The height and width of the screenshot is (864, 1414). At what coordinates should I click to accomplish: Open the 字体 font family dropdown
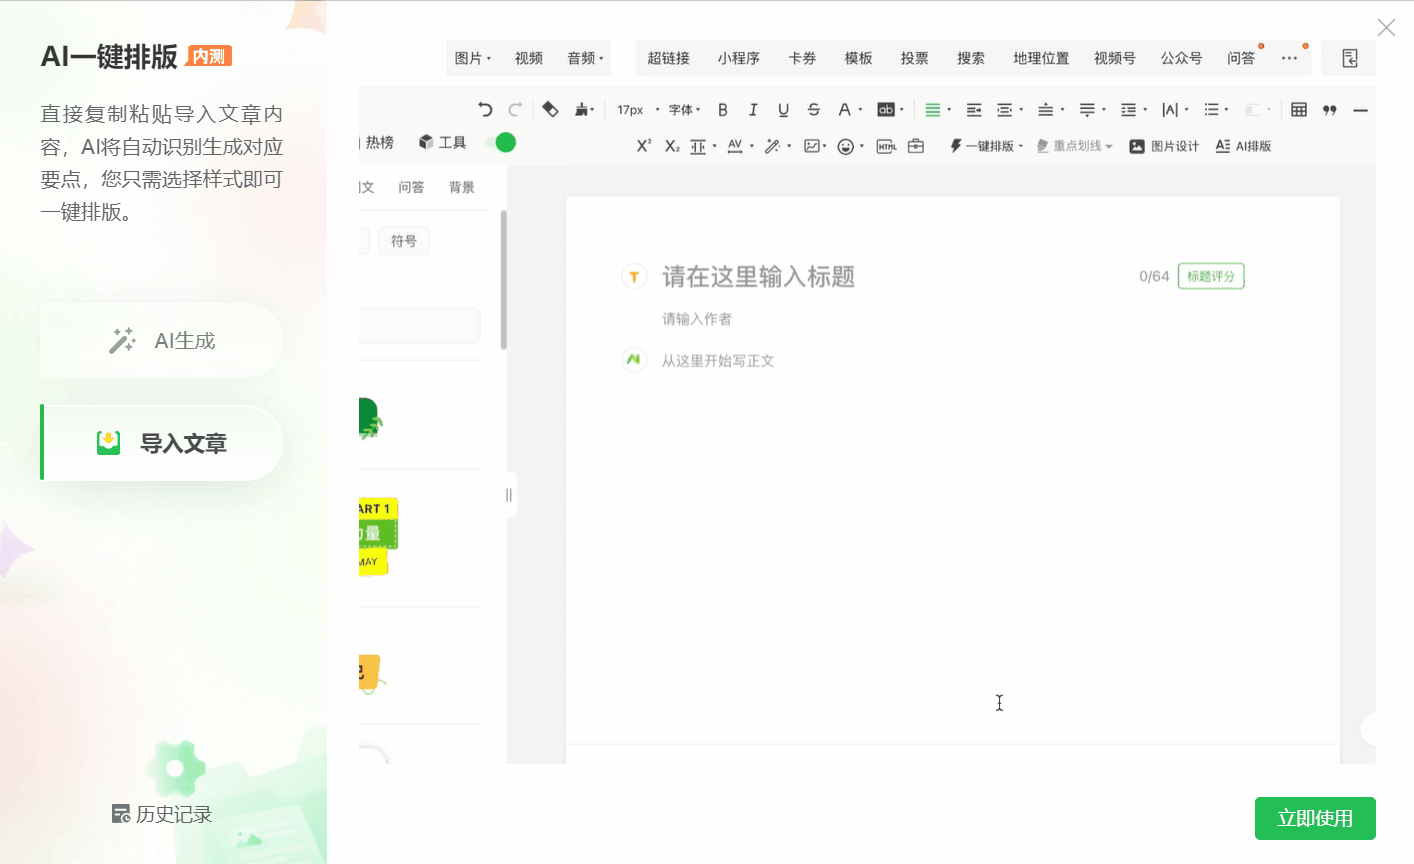685,110
